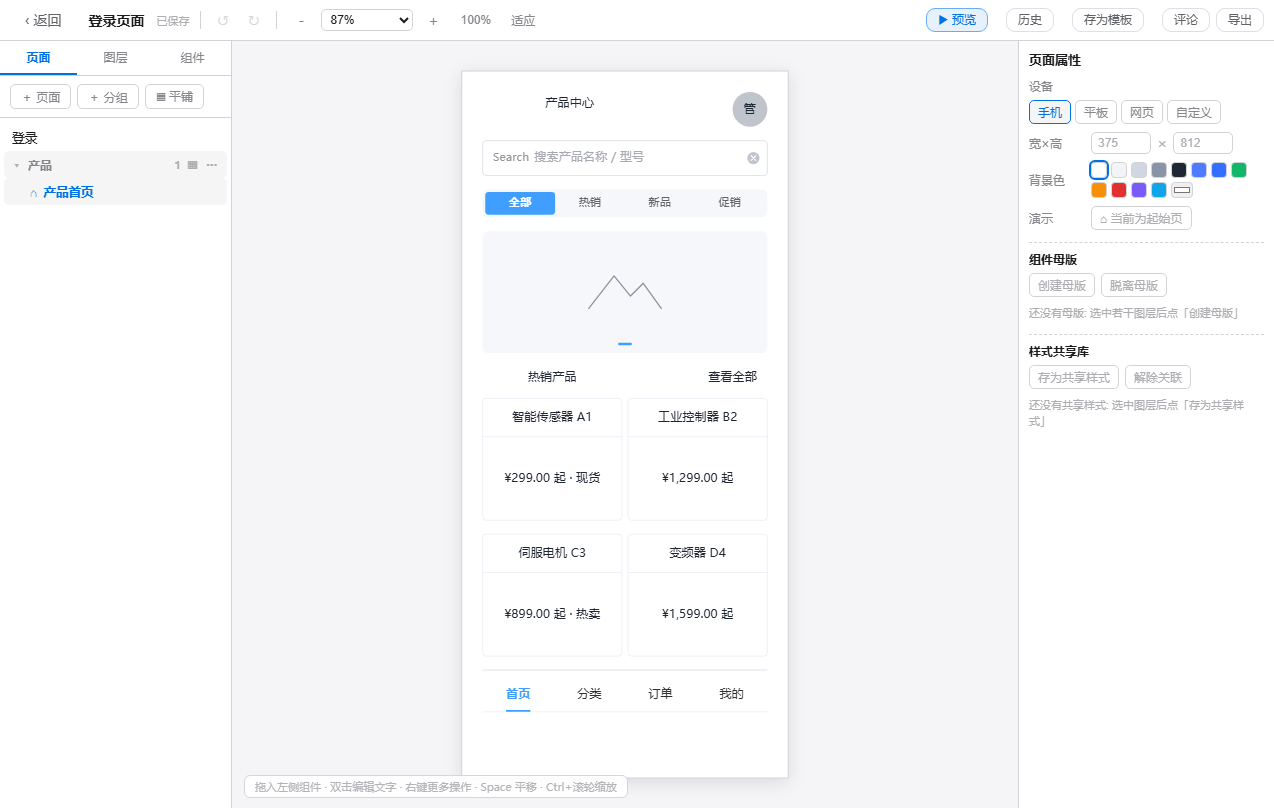
Task: Select 平板 tablet device option
Action: coord(1096,112)
